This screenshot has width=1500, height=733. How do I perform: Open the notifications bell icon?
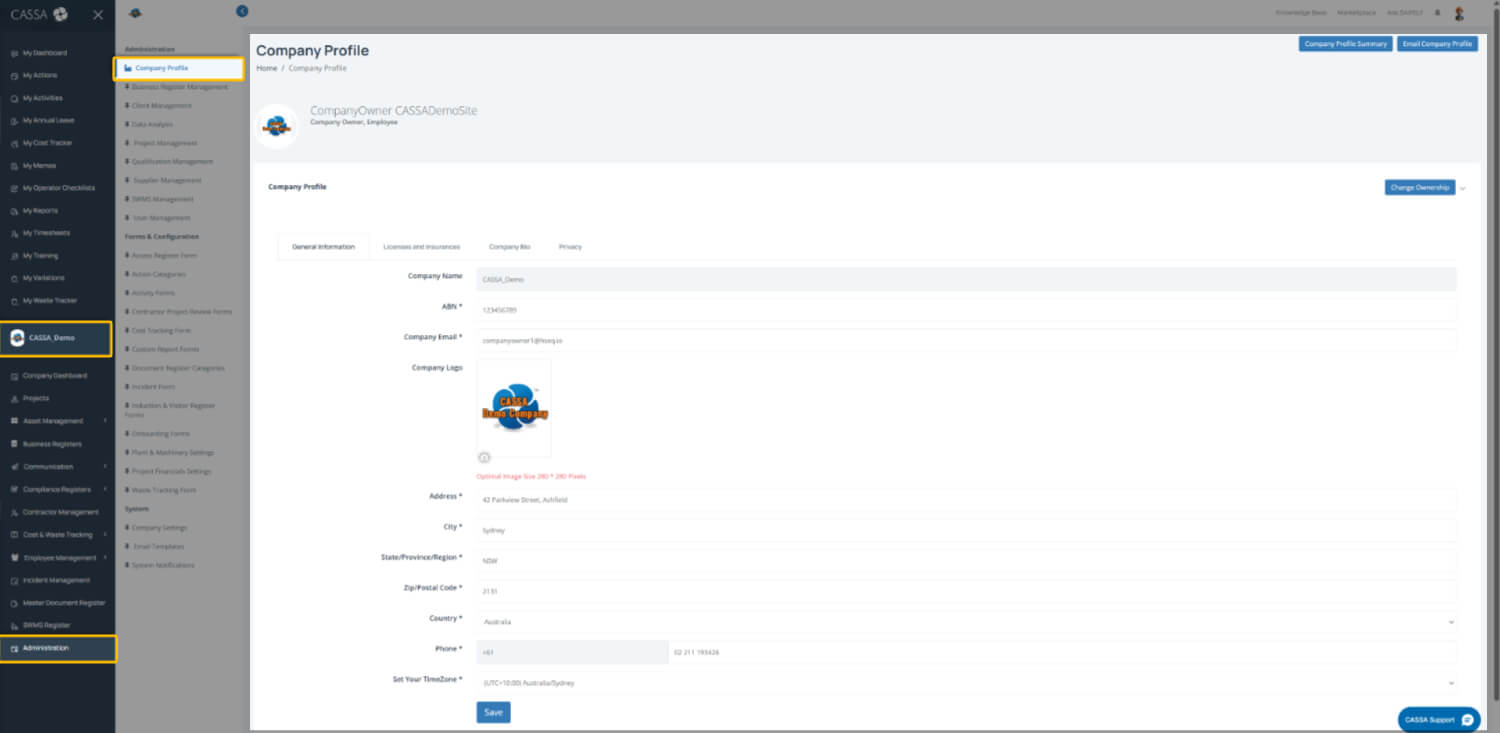1438,13
